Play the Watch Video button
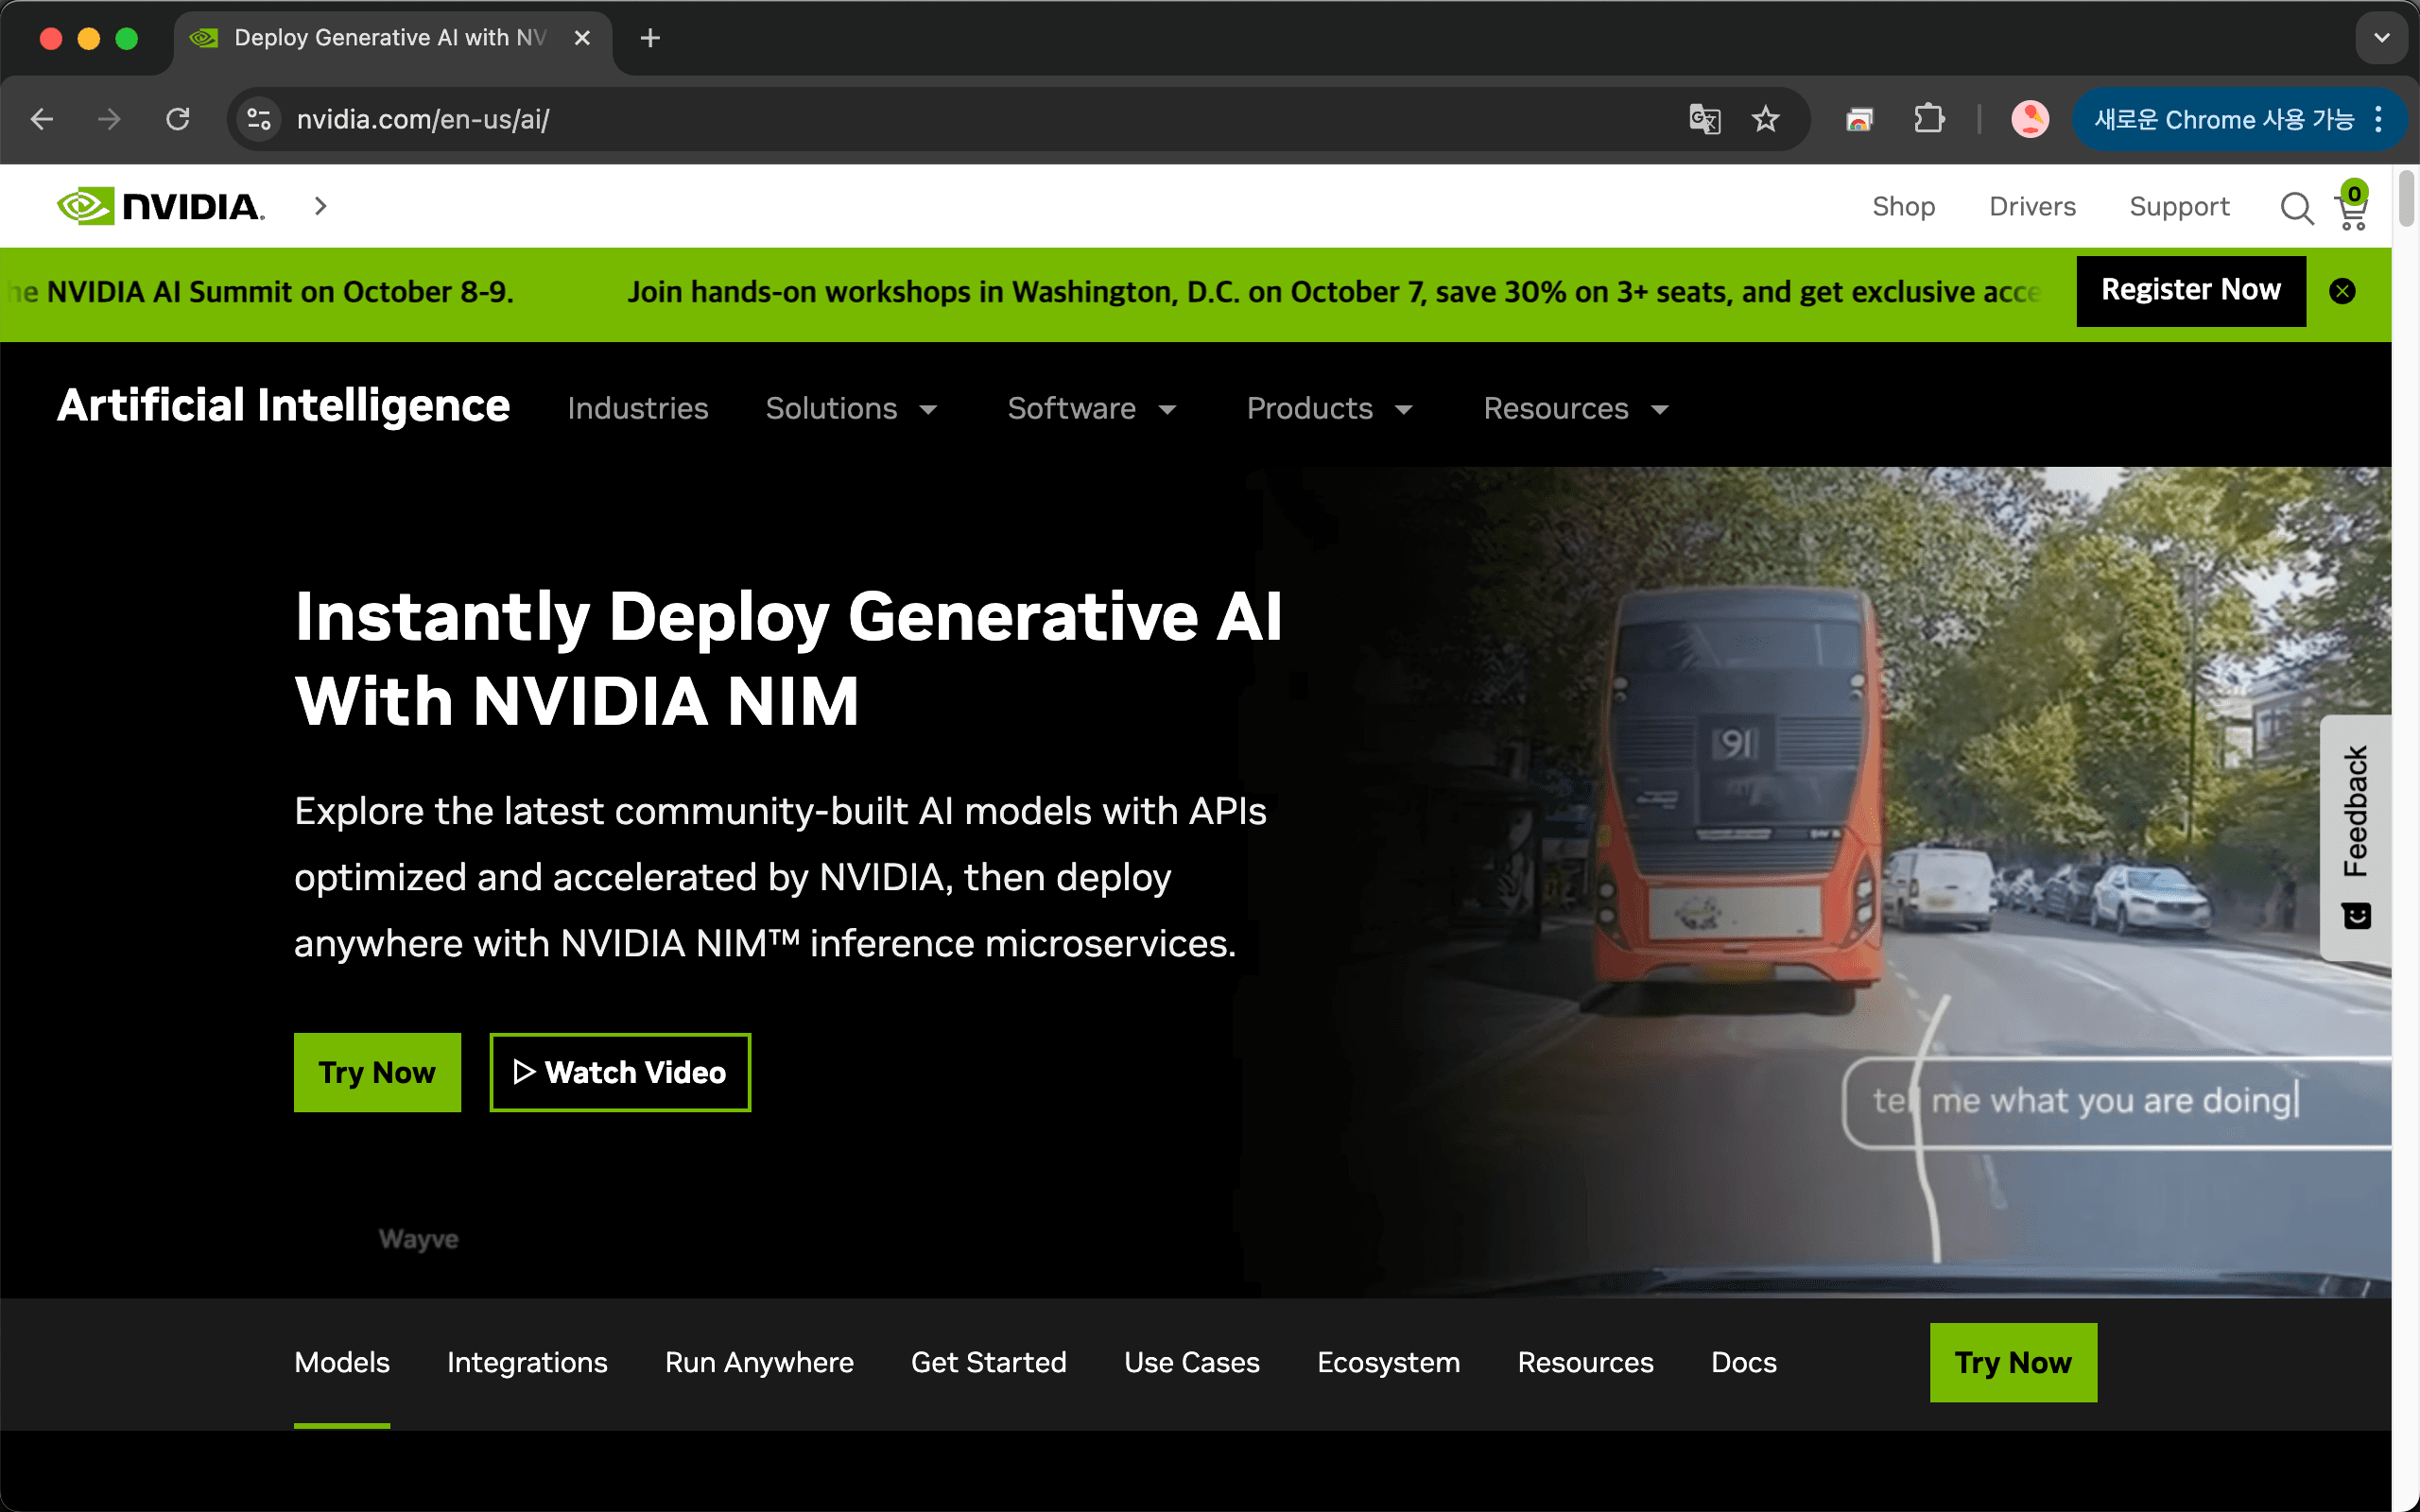The image size is (2420, 1512). tap(620, 1072)
